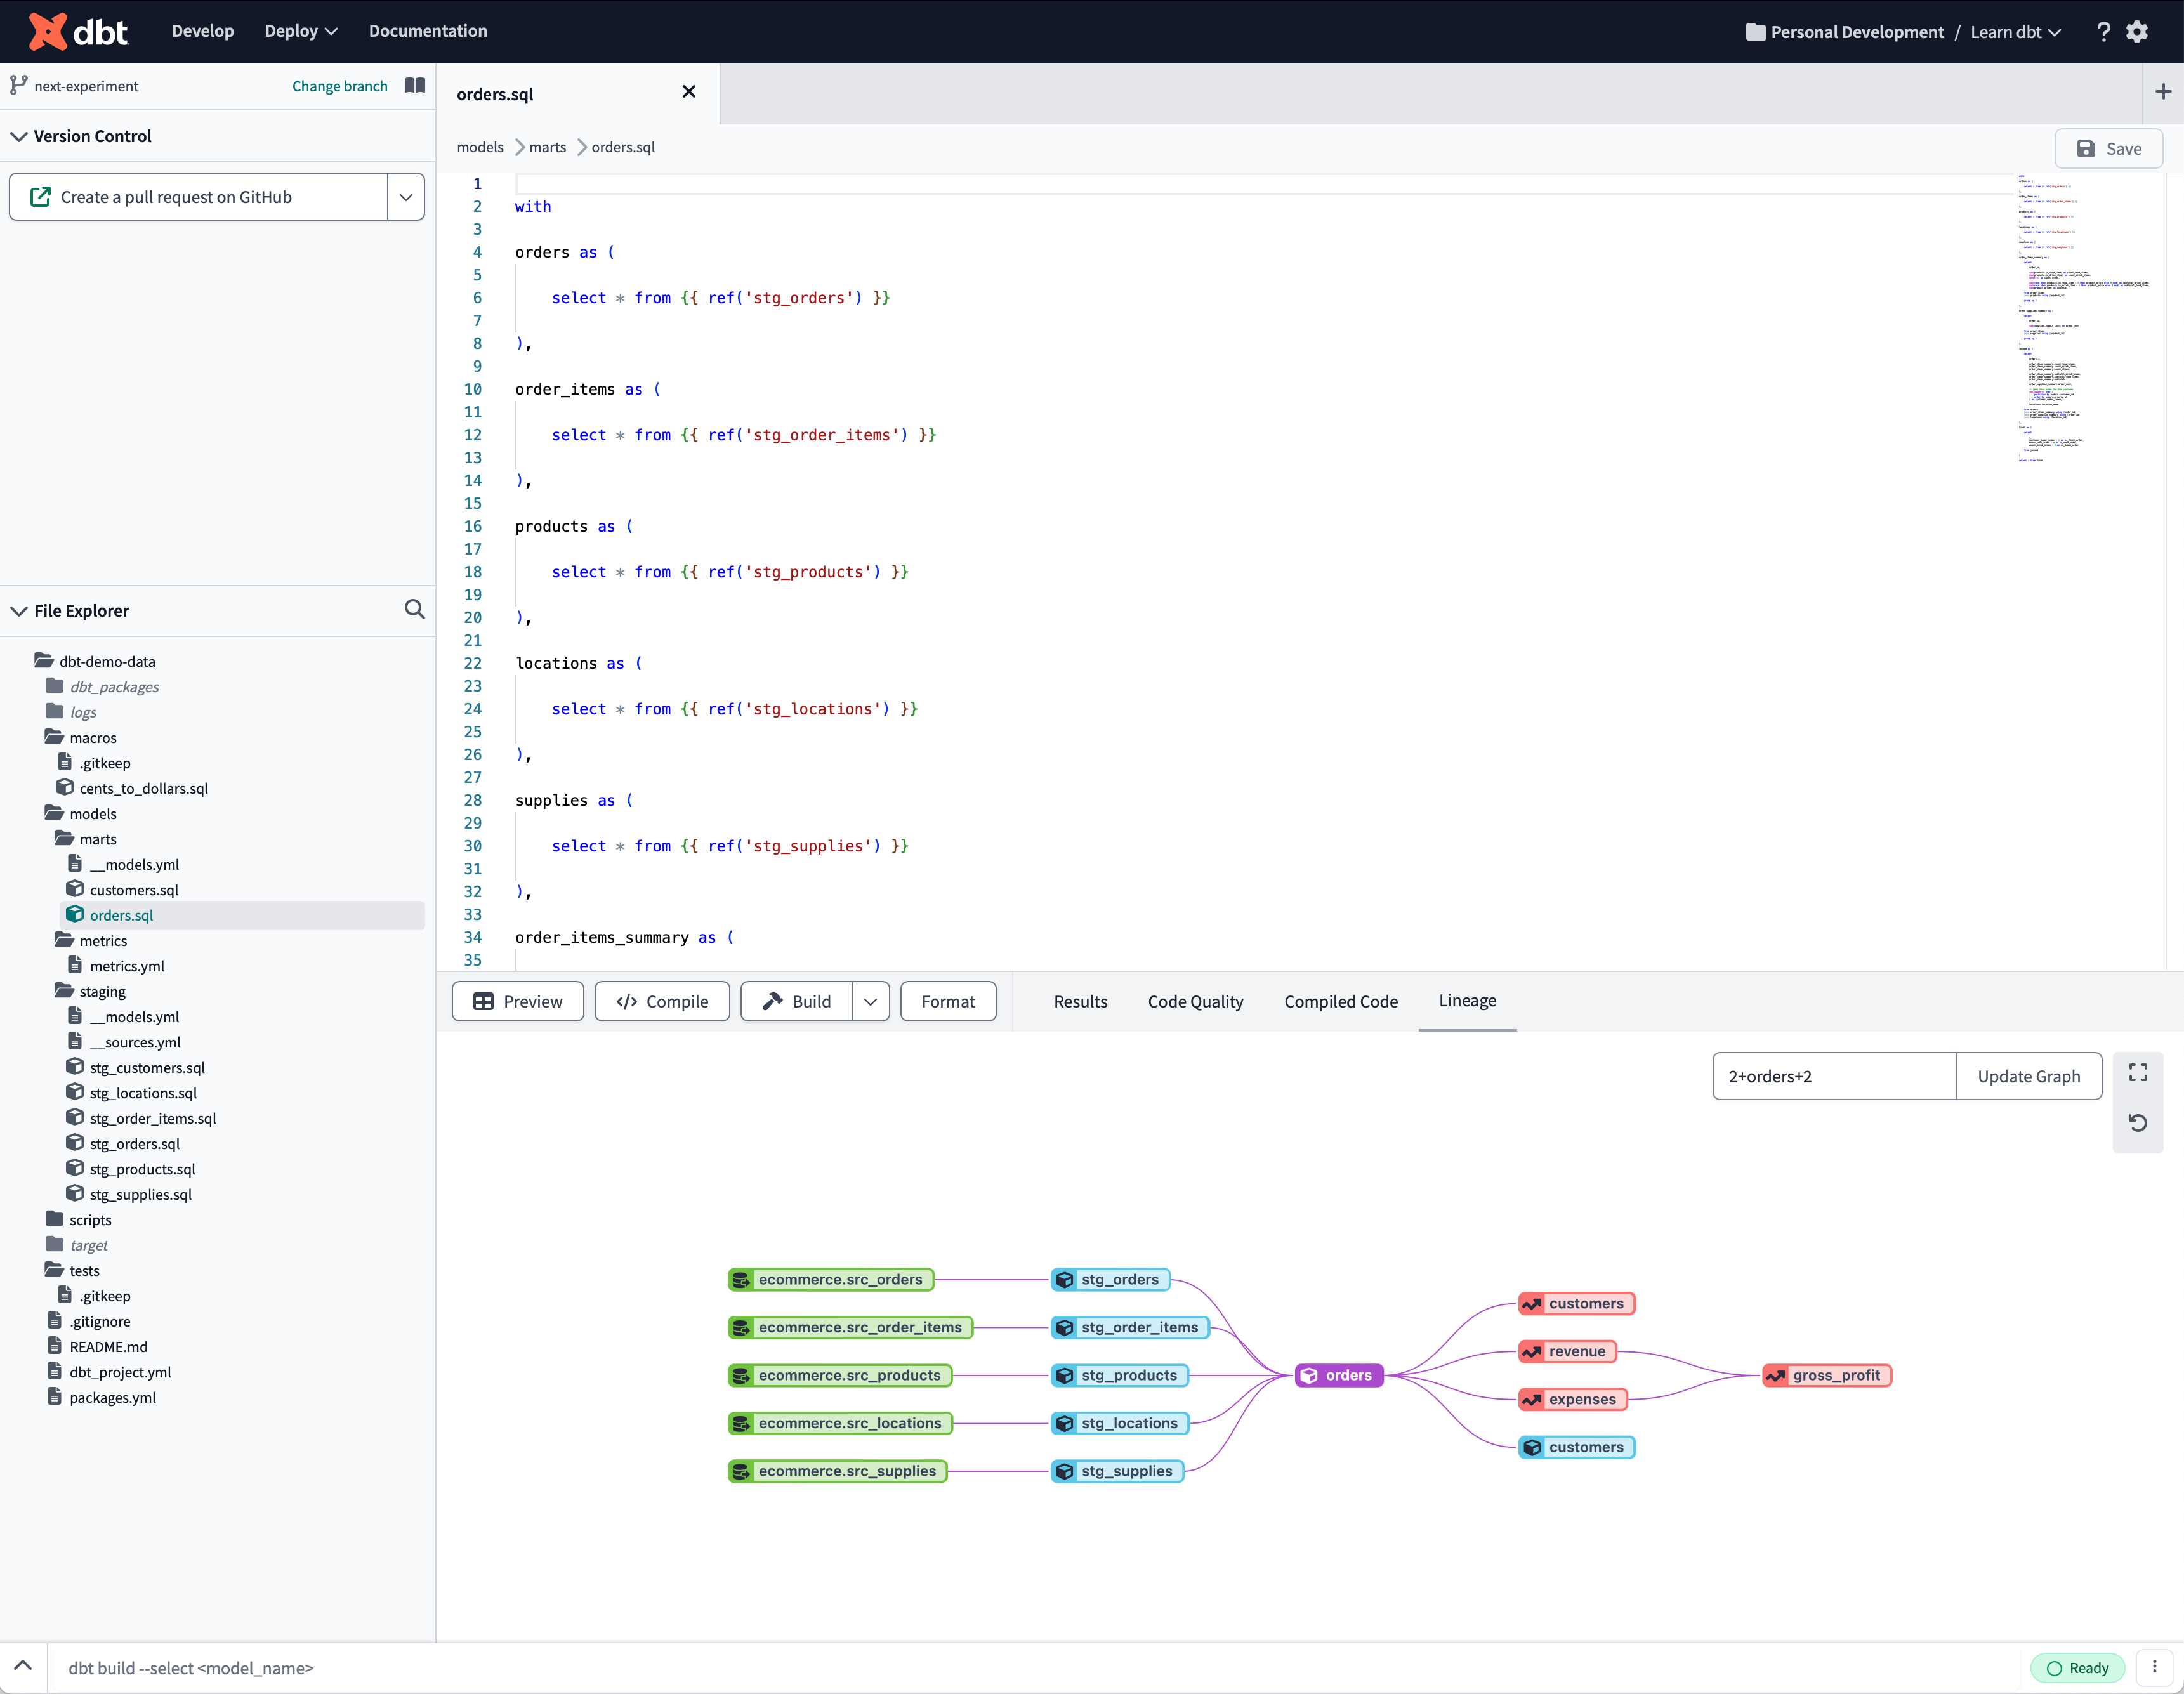The image size is (2184, 1694).
Task: Click the lineage selector input field
Action: (x=1833, y=1076)
